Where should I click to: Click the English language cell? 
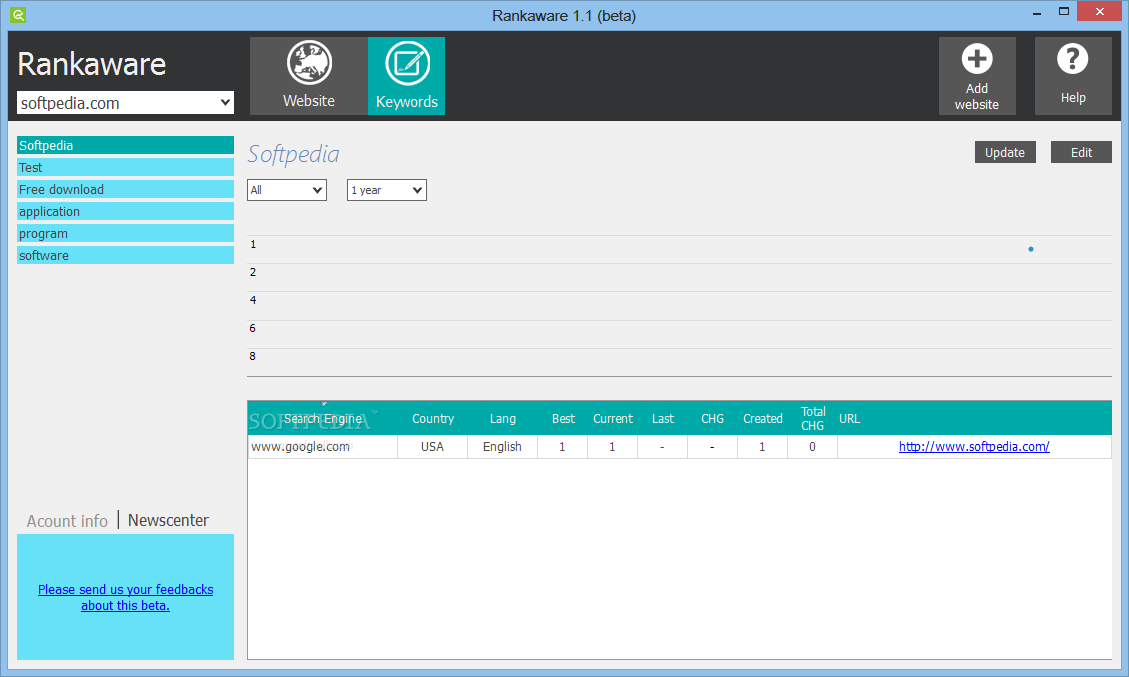pyautogui.click(x=502, y=447)
